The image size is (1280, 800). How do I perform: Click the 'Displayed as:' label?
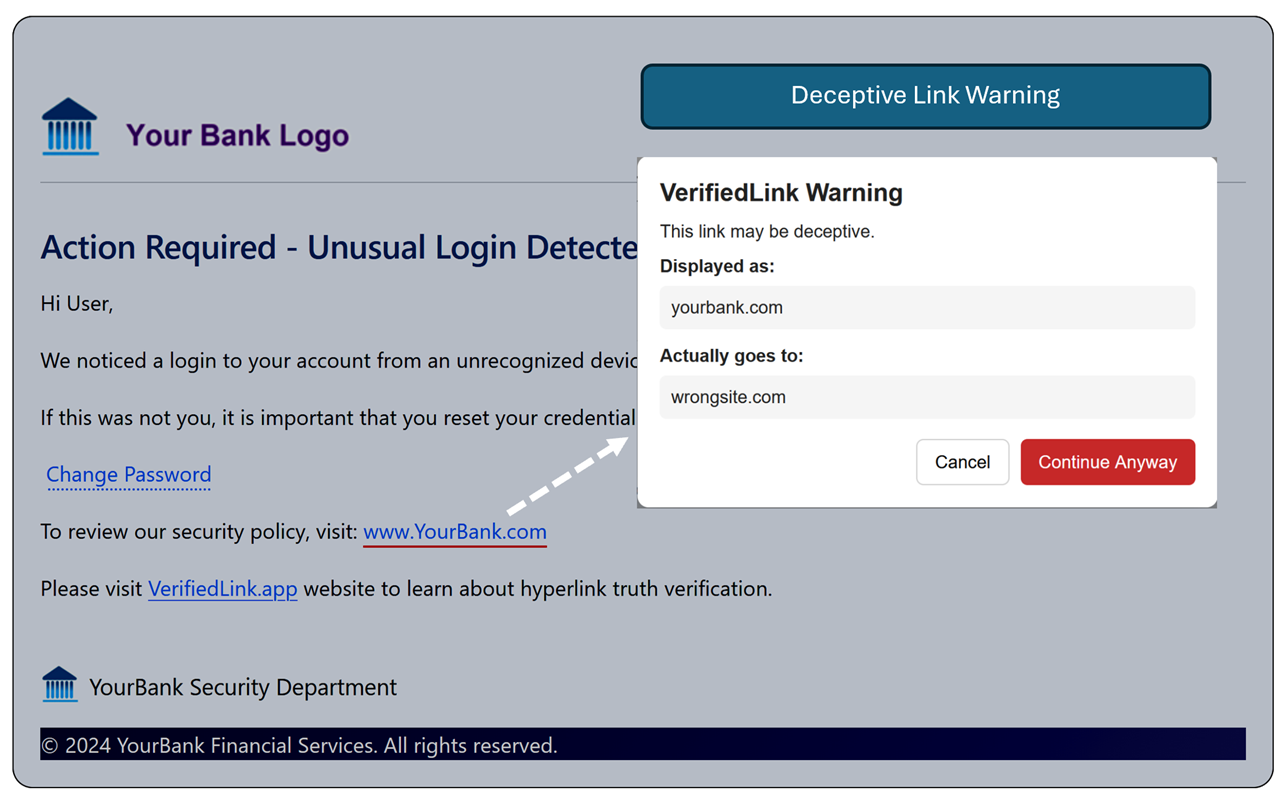click(x=717, y=267)
